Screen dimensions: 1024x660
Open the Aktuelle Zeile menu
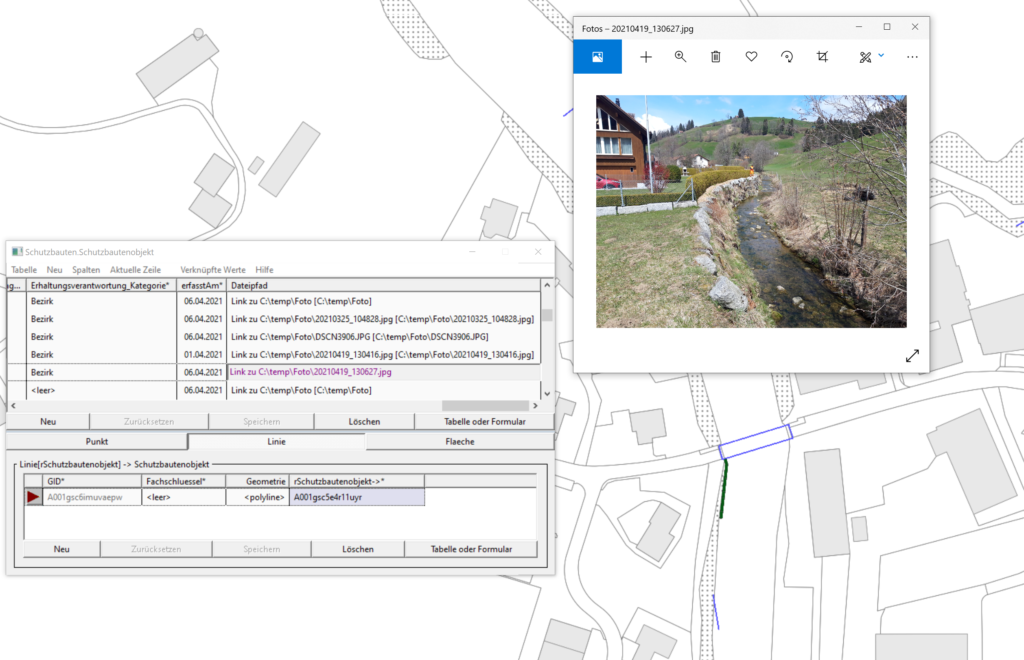[135, 270]
